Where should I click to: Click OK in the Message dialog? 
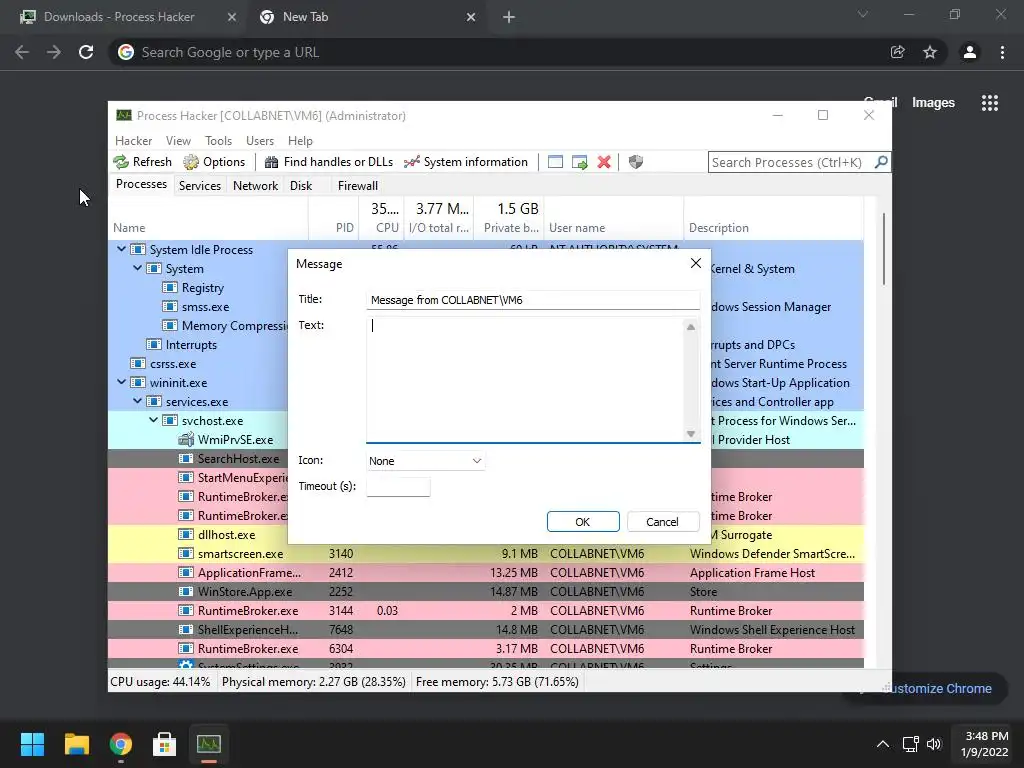583,522
